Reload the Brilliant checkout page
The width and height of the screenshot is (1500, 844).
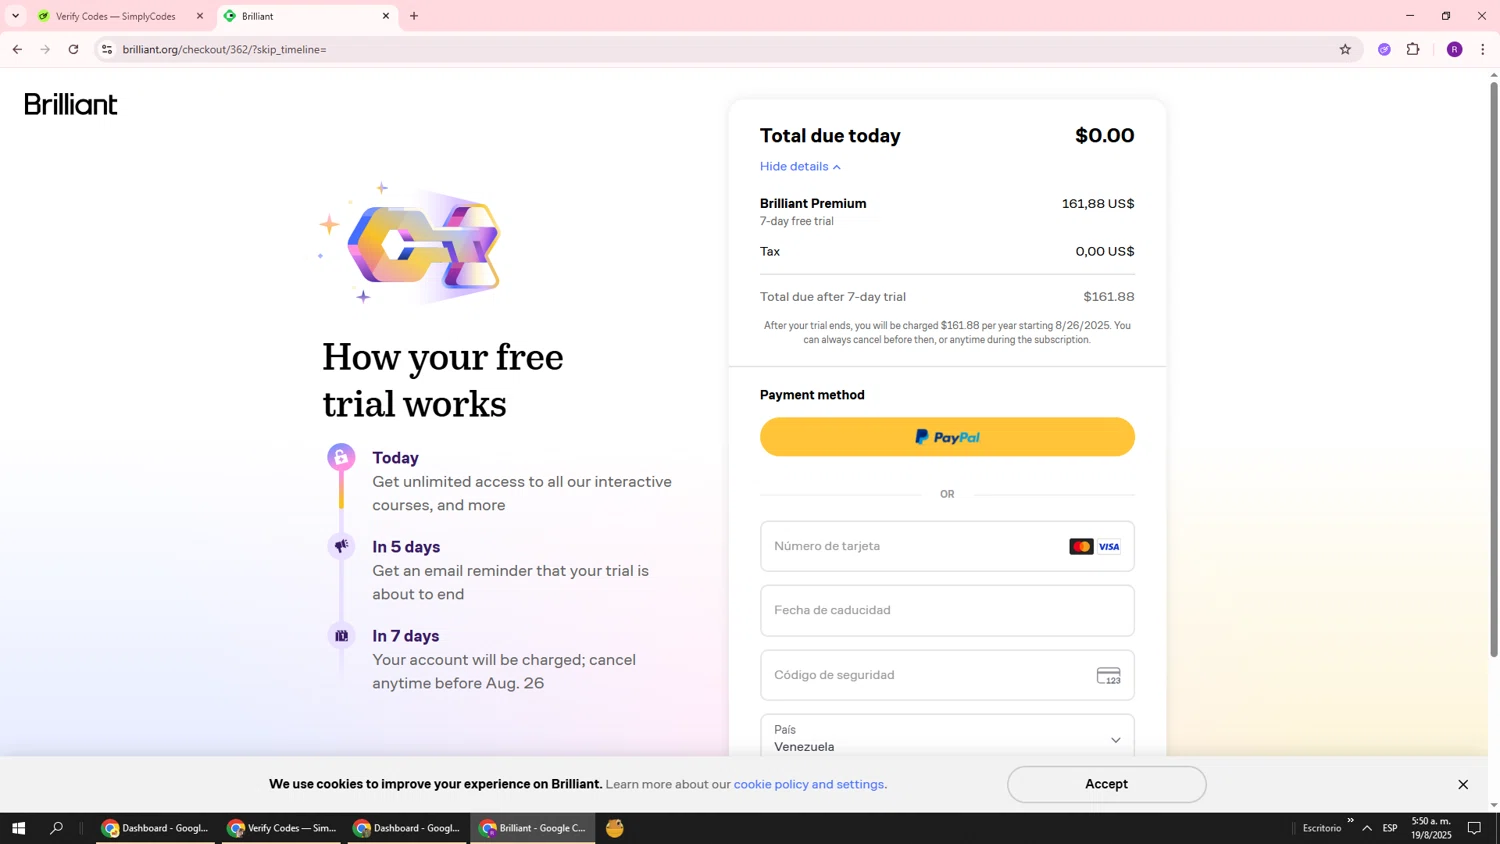73,49
